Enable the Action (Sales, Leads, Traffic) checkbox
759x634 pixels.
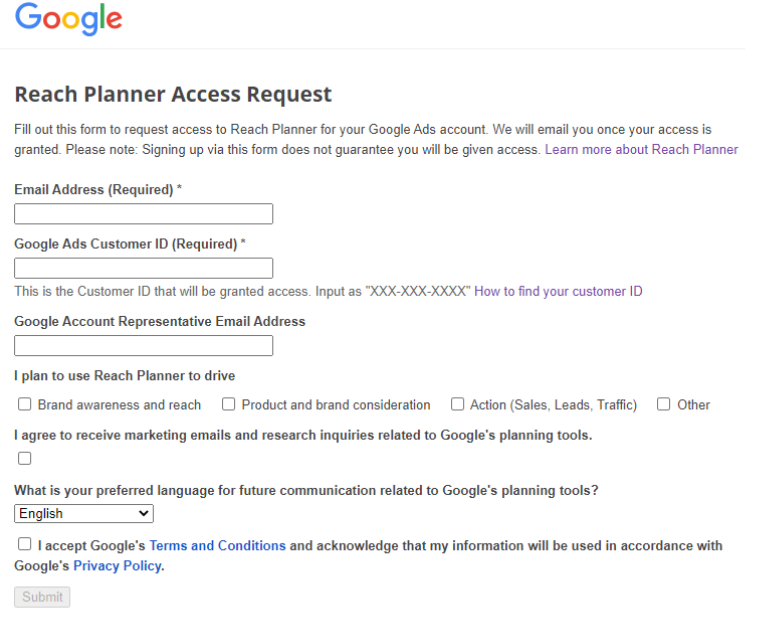pyautogui.click(x=458, y=405)
